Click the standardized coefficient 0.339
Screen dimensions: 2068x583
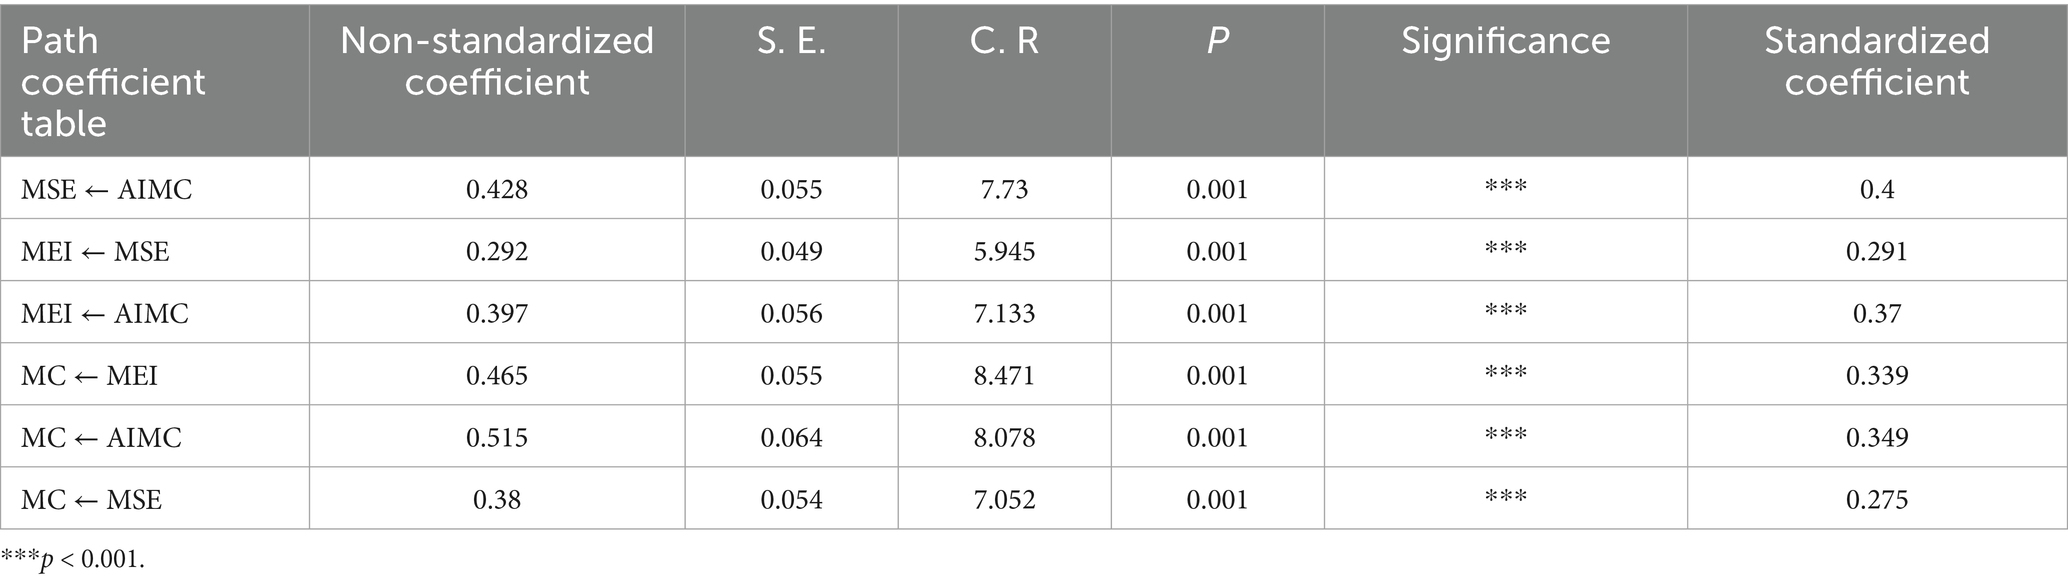(1876, 375)
